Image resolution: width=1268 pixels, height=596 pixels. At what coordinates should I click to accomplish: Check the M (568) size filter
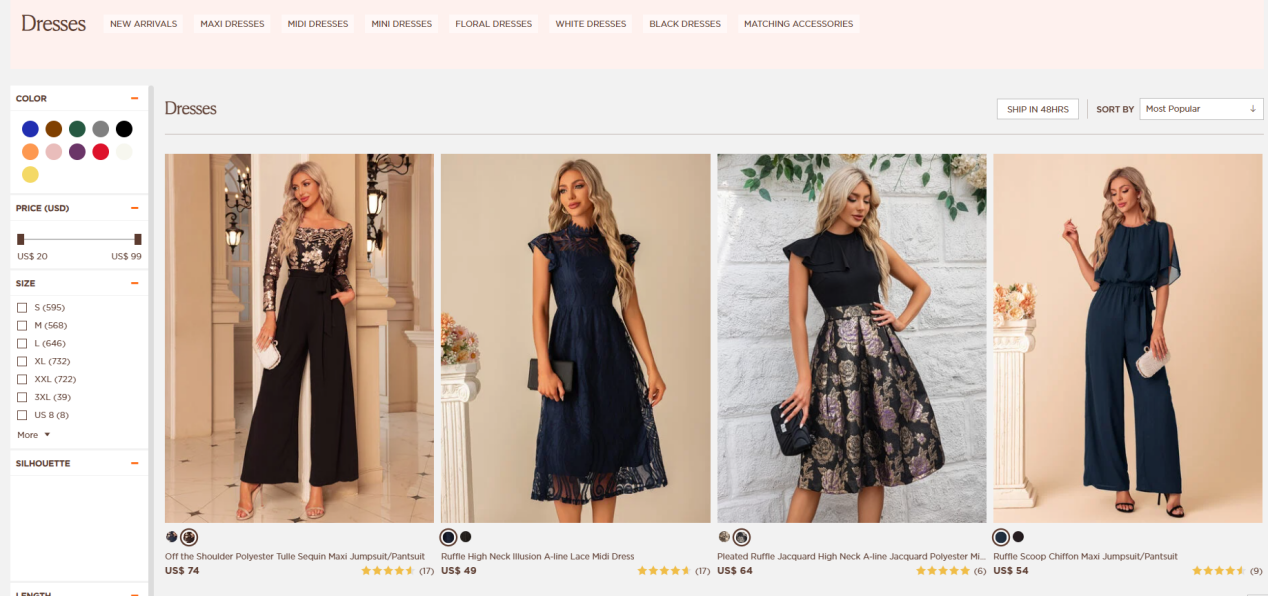point(22,325)
